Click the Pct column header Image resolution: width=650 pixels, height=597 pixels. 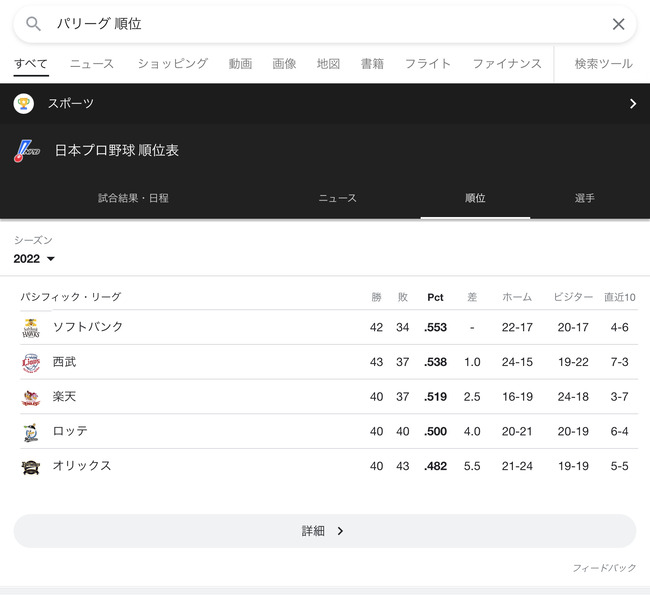(x=435, y=297)
